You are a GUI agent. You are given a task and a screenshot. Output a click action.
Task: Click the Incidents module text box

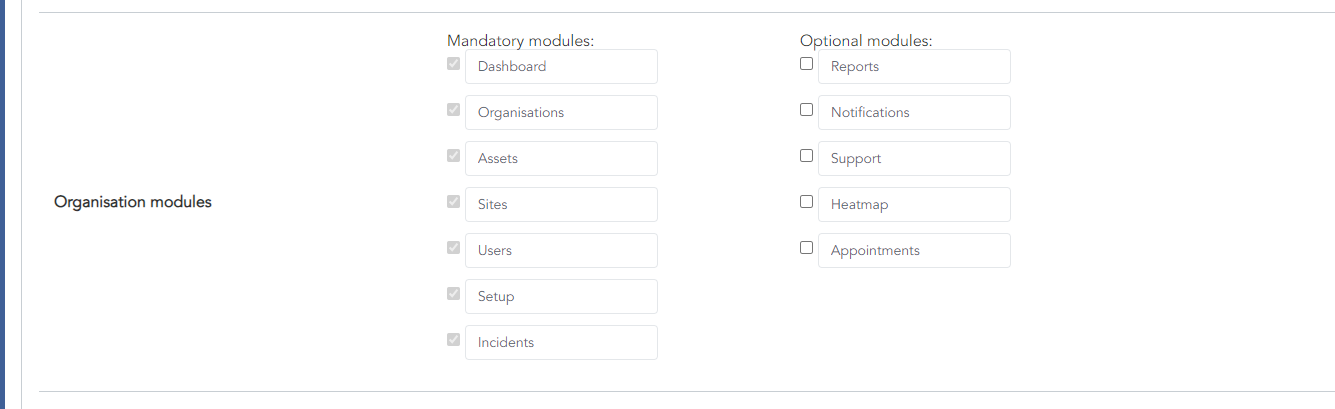pyautogui.click(x=561, y=343)
